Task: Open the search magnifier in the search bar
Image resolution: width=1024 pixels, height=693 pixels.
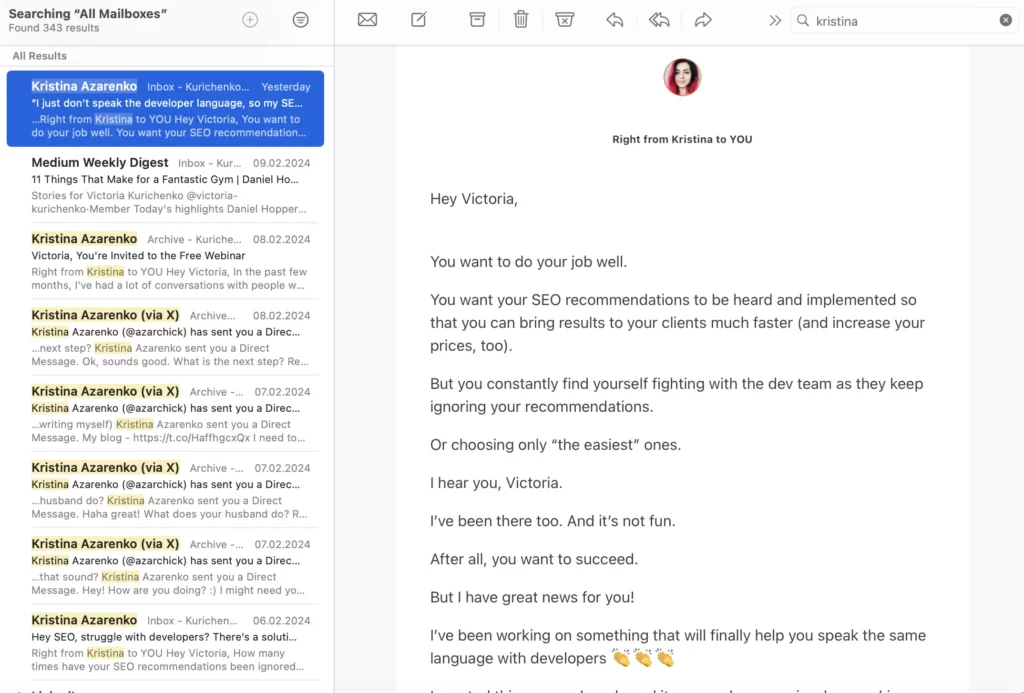Action: coord(801,20)
